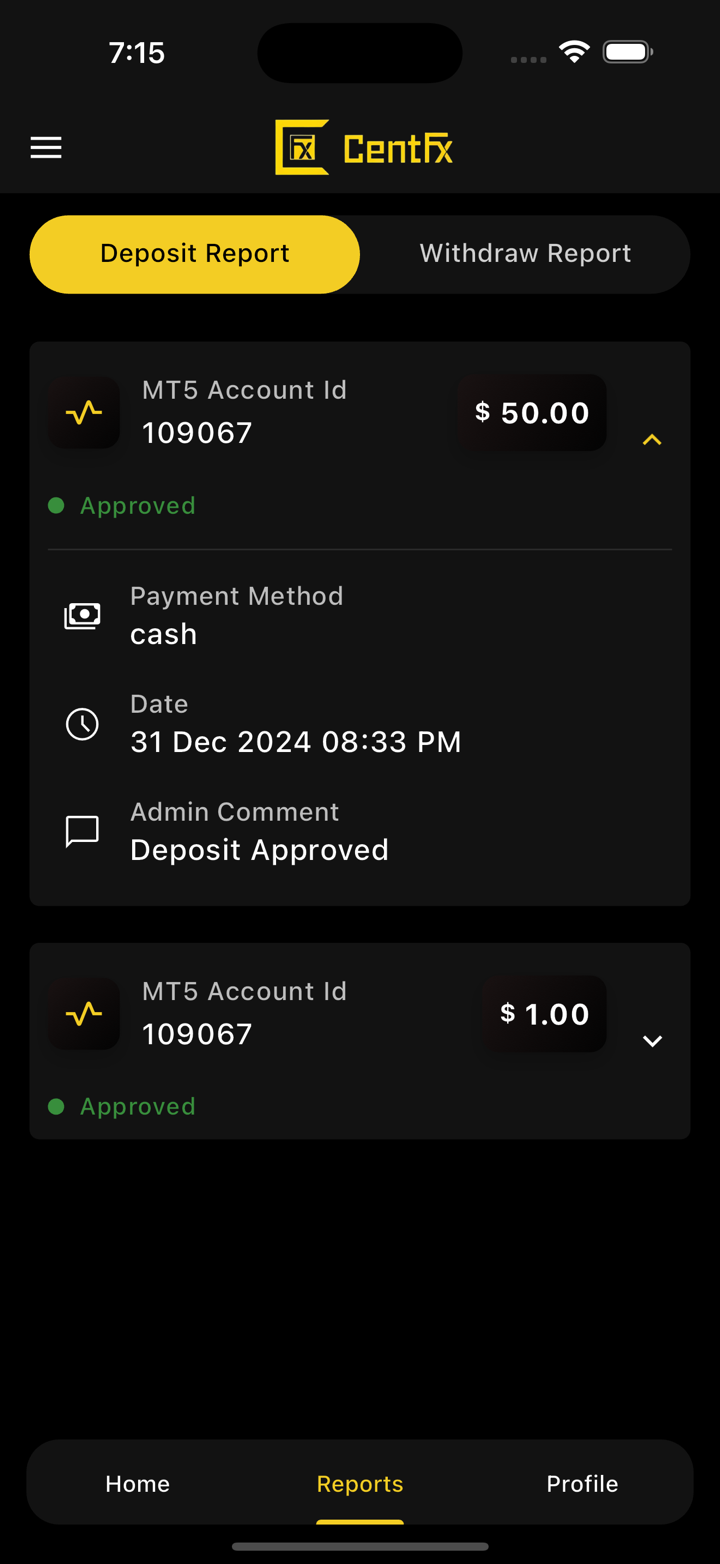The height and width of the screenshot is (1564, 720).
Task: Tap the pulse icon on the $50.00 deposit
Action: tap(84, 412)
